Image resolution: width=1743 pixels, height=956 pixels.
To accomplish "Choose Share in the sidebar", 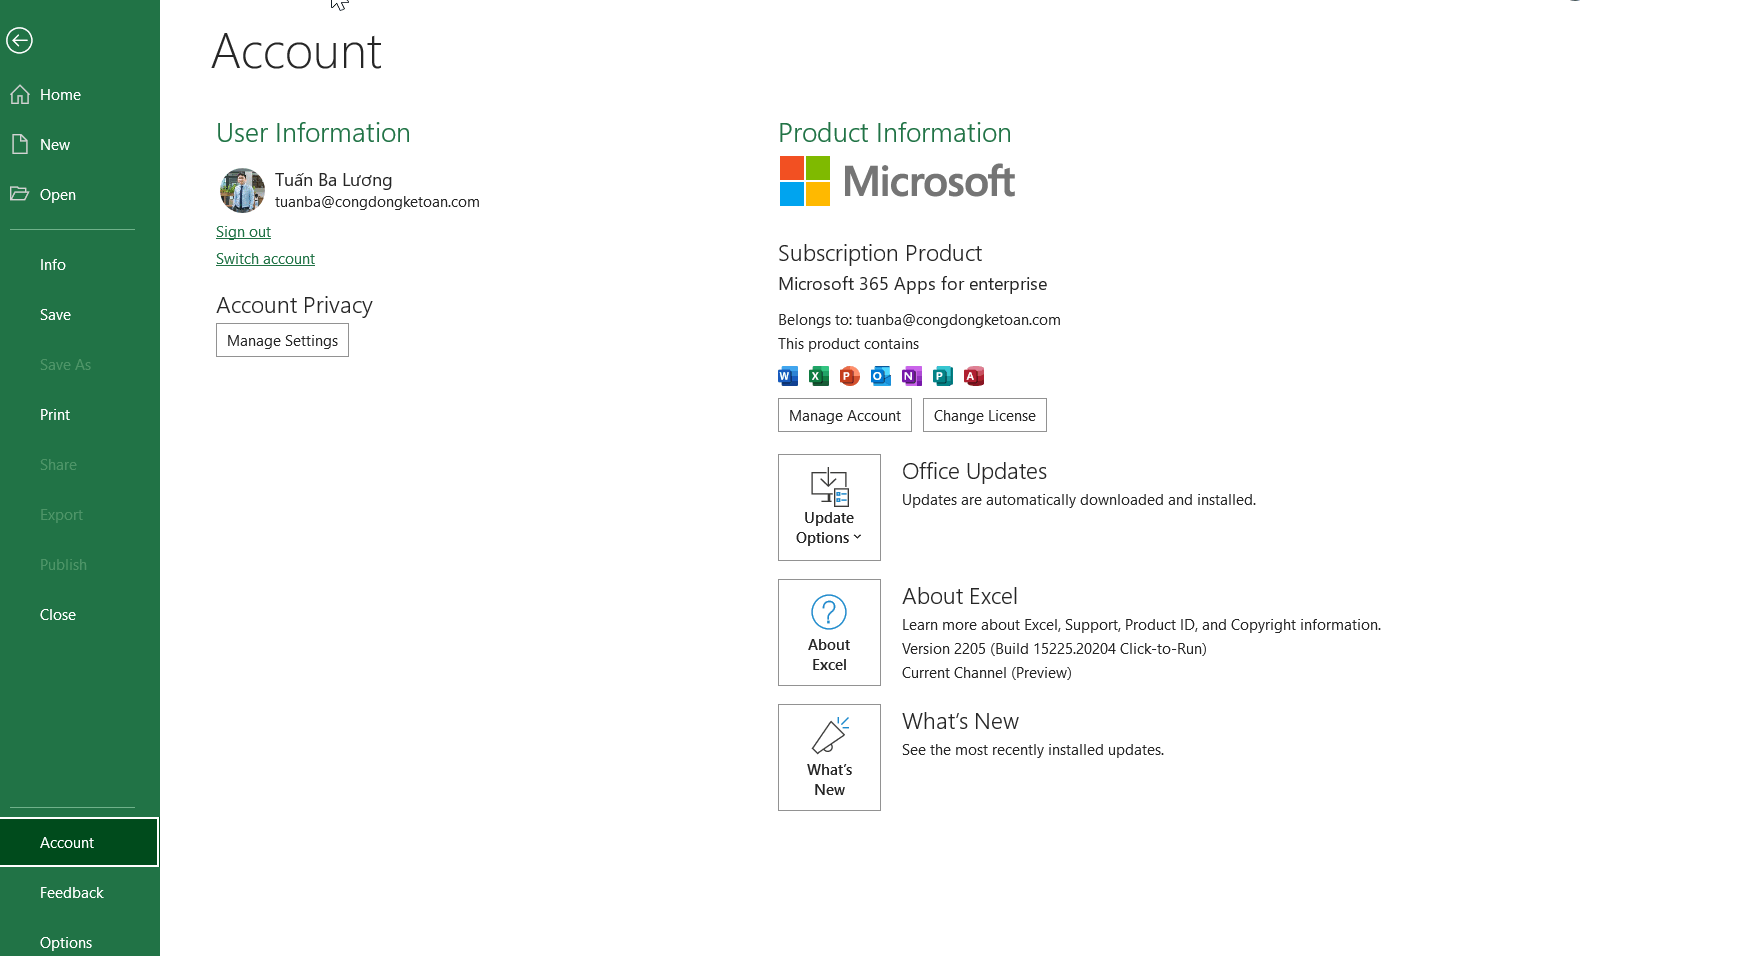I will 80,464.
